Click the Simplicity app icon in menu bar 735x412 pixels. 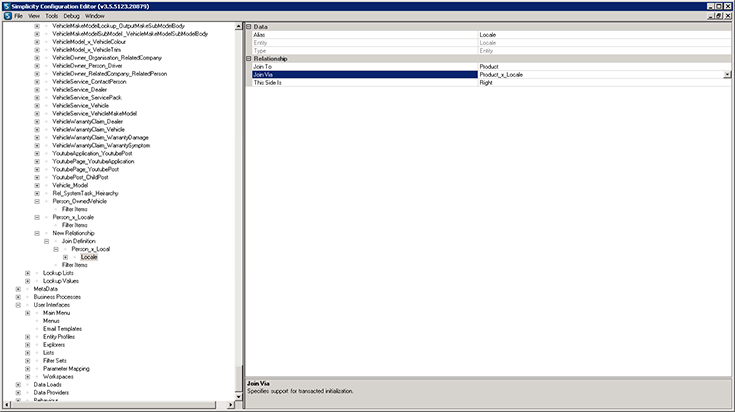[x=6, y=16]
